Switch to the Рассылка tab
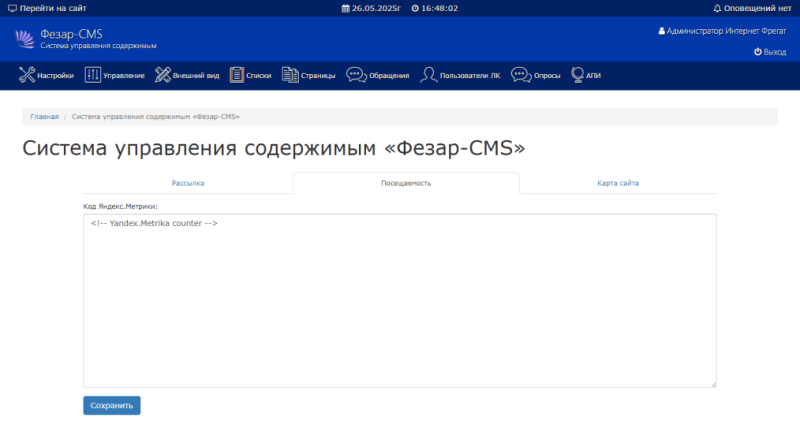 point(188,184)
